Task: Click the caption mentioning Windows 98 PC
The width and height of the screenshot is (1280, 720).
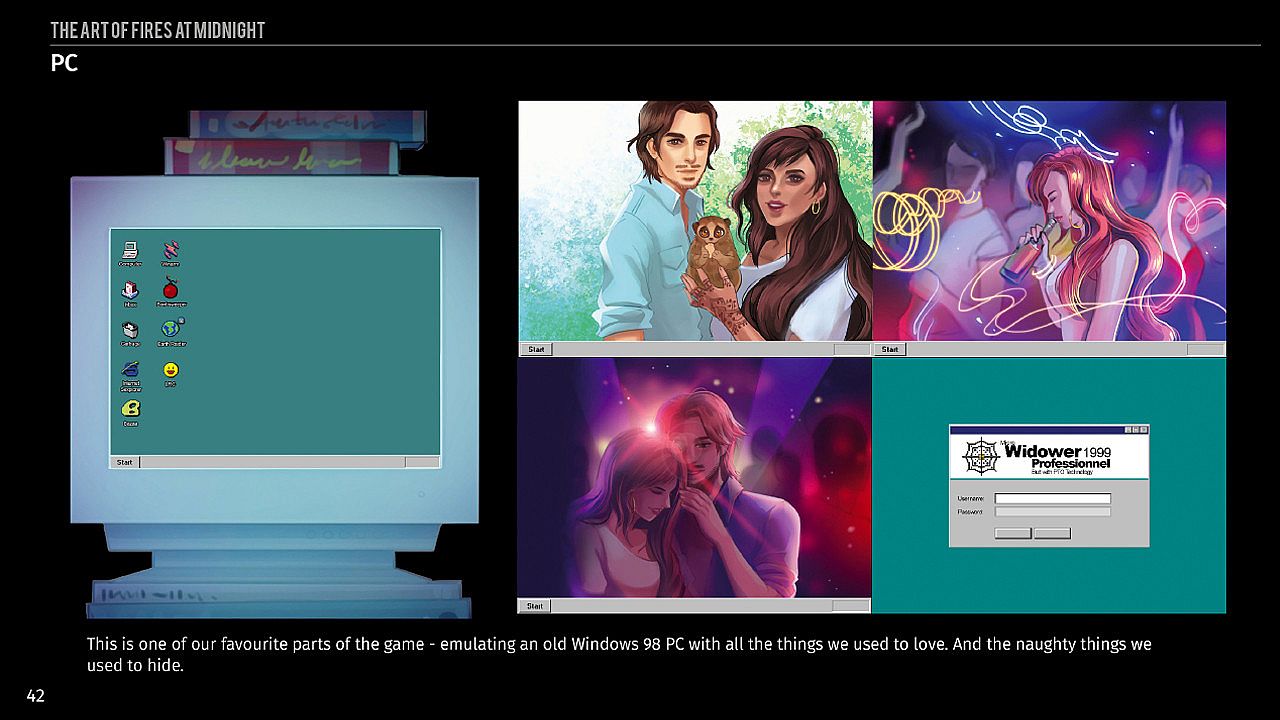Action: (x=619, y=654)
